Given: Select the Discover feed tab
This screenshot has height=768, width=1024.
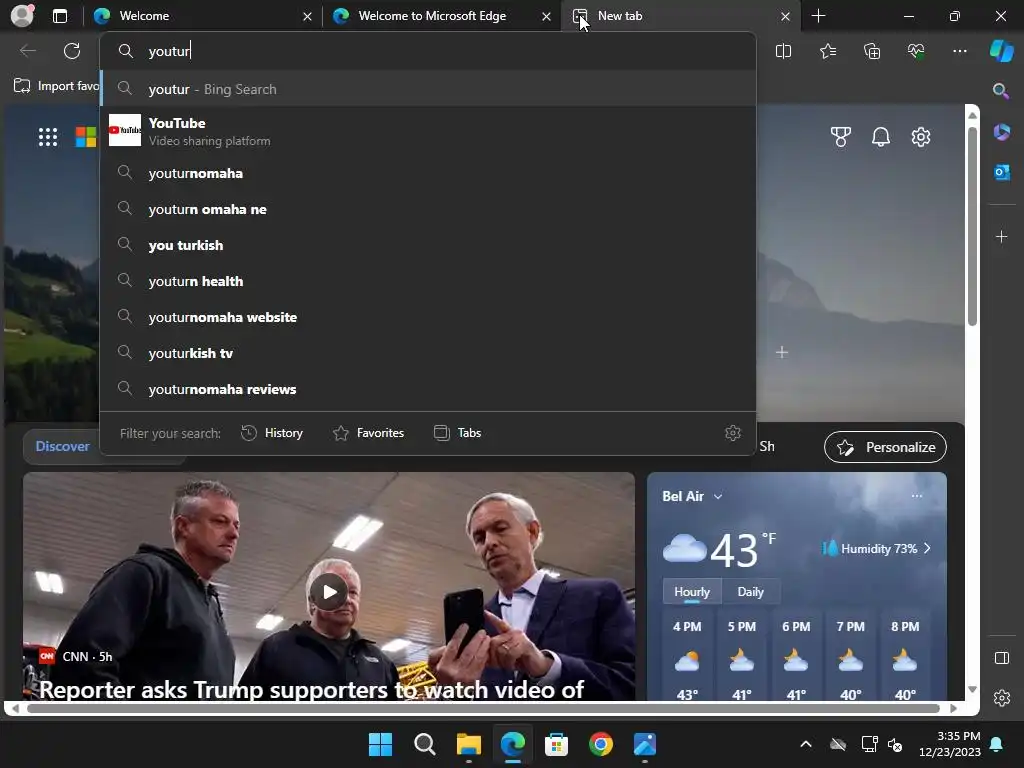Looking at the screenshot, I should click(x=62, y=446).
